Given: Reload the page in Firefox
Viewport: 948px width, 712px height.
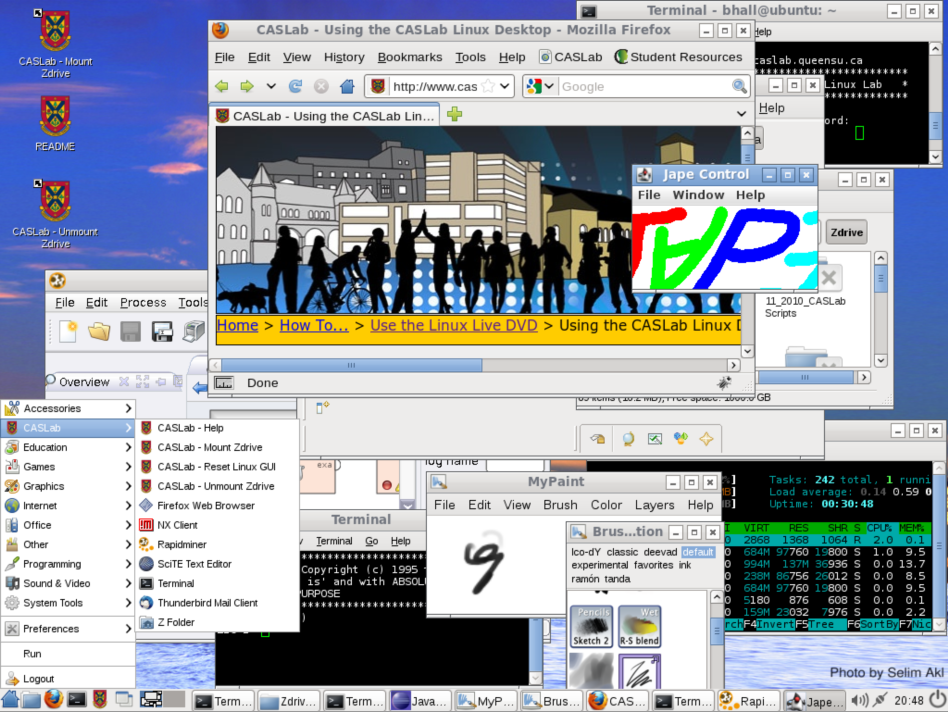Looking at the screenshot, I should [x=296, y=86].
